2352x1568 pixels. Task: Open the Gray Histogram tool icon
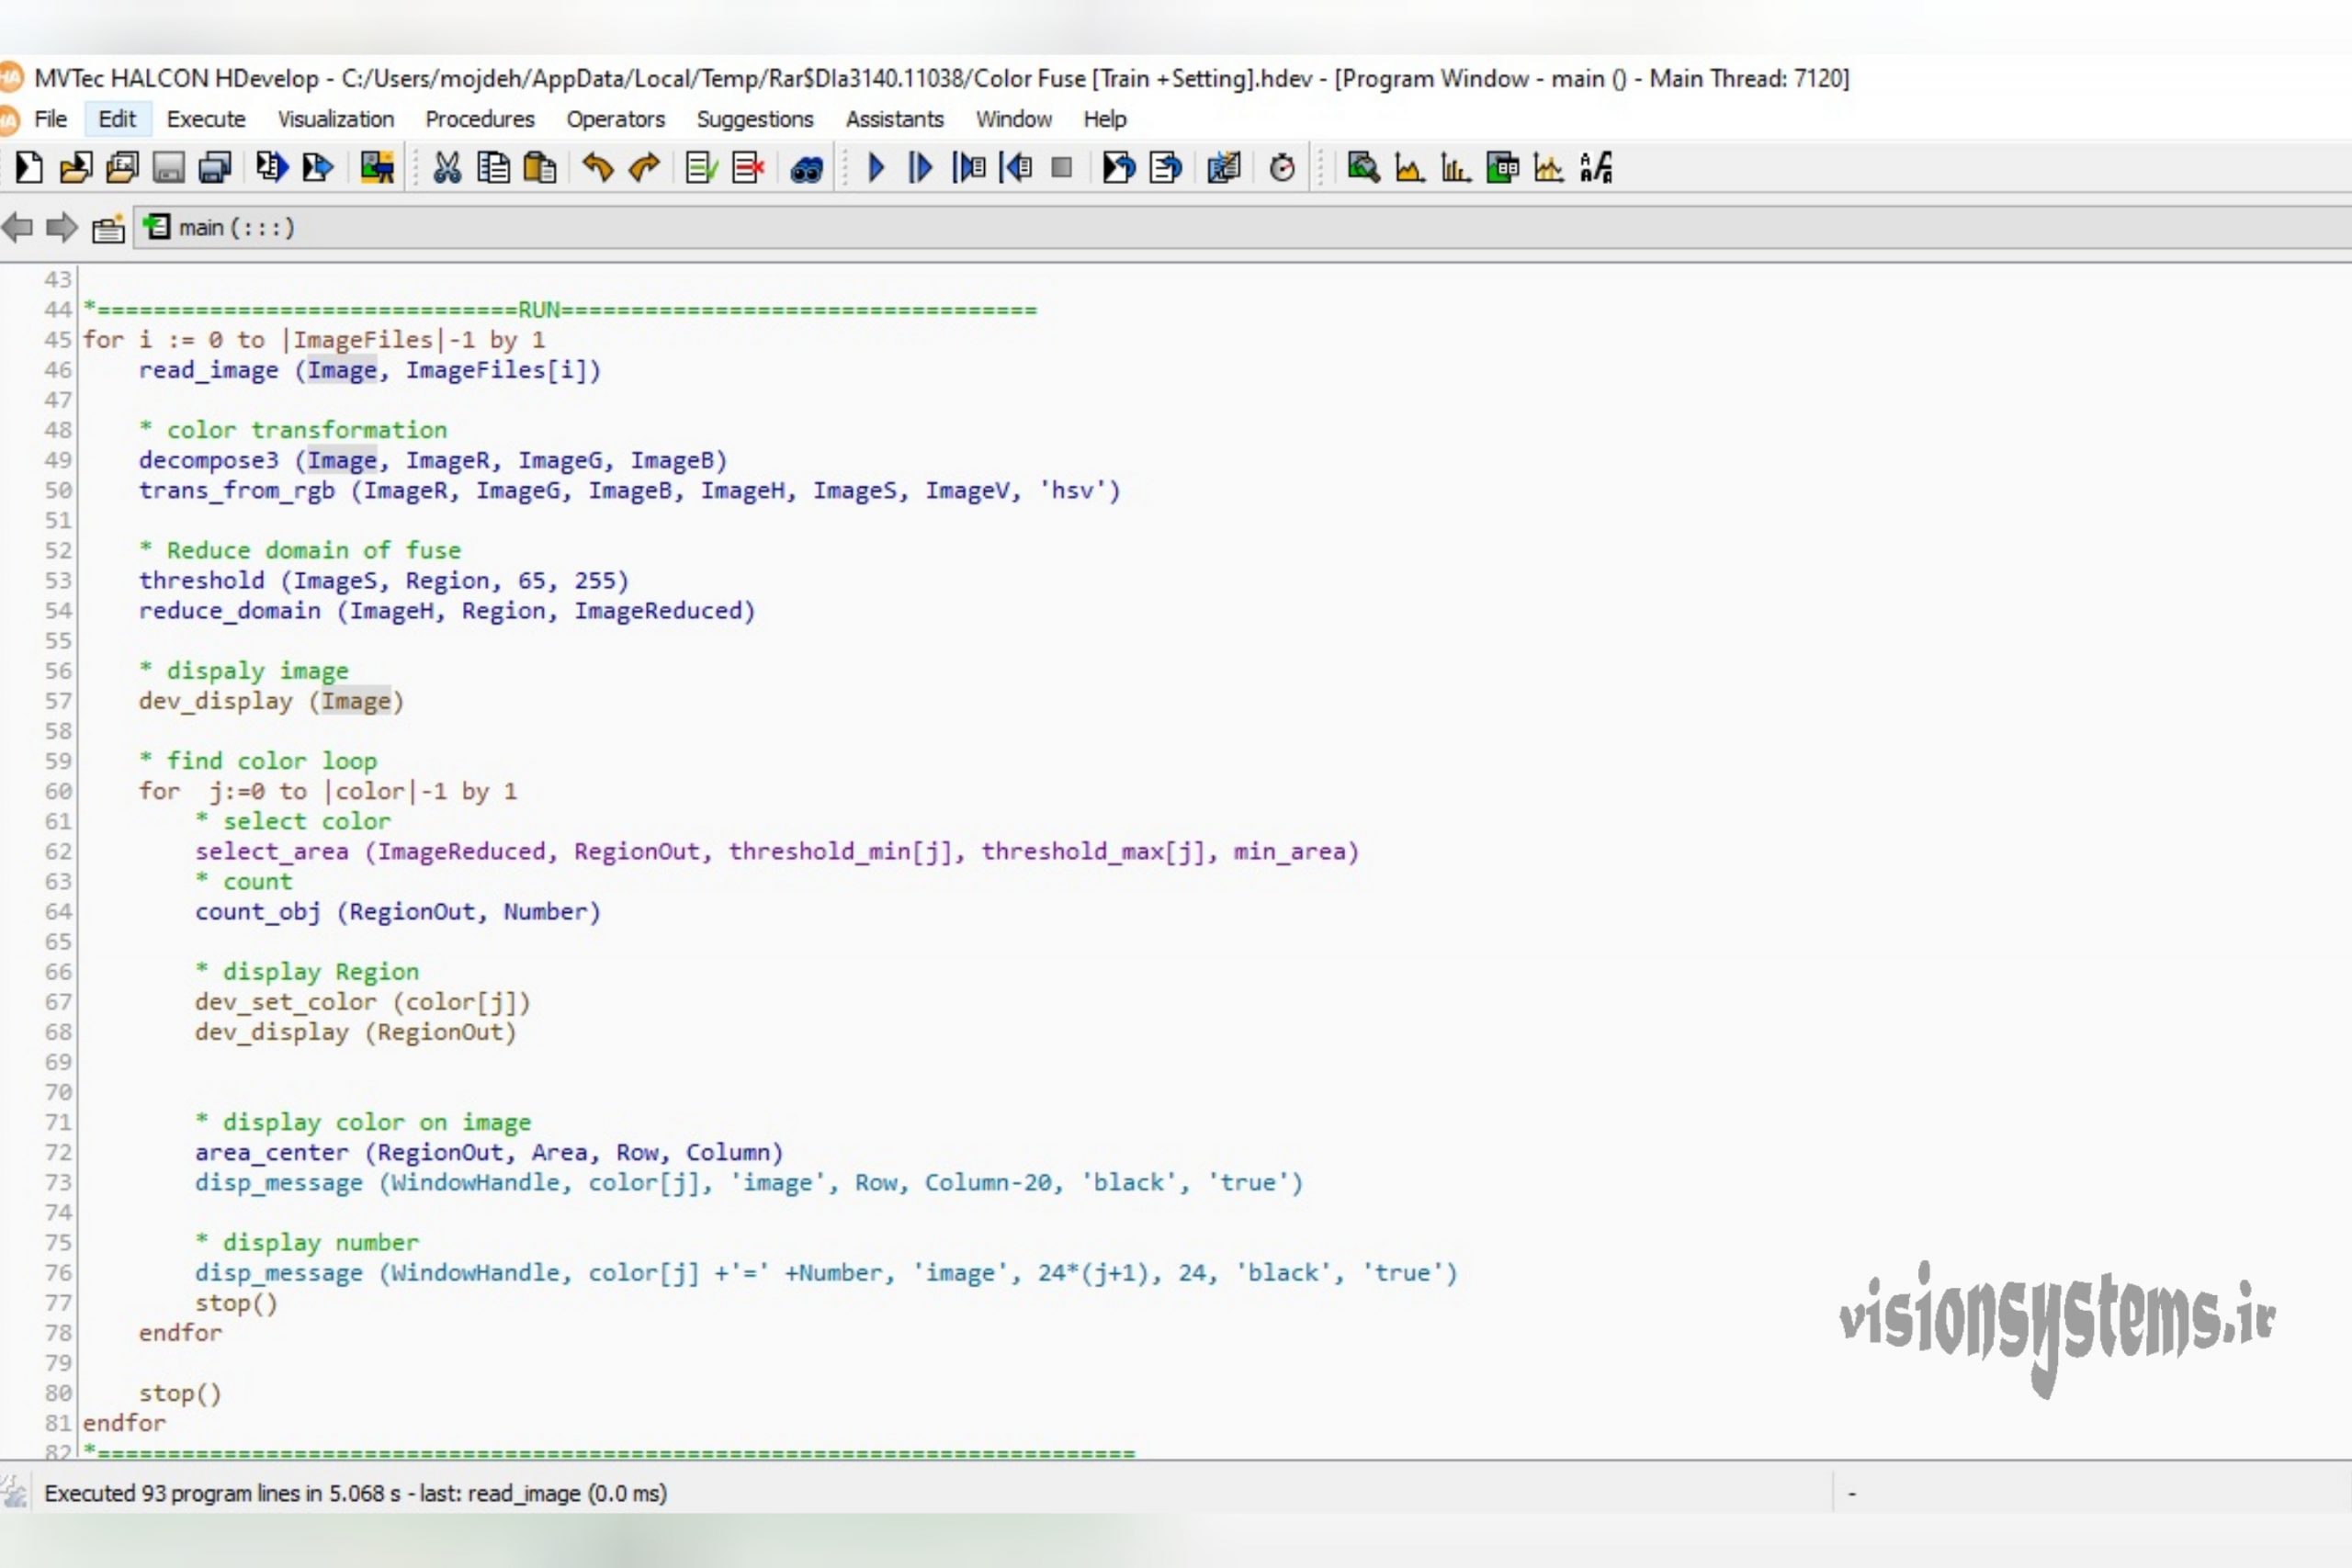(x=1409, y=168)
